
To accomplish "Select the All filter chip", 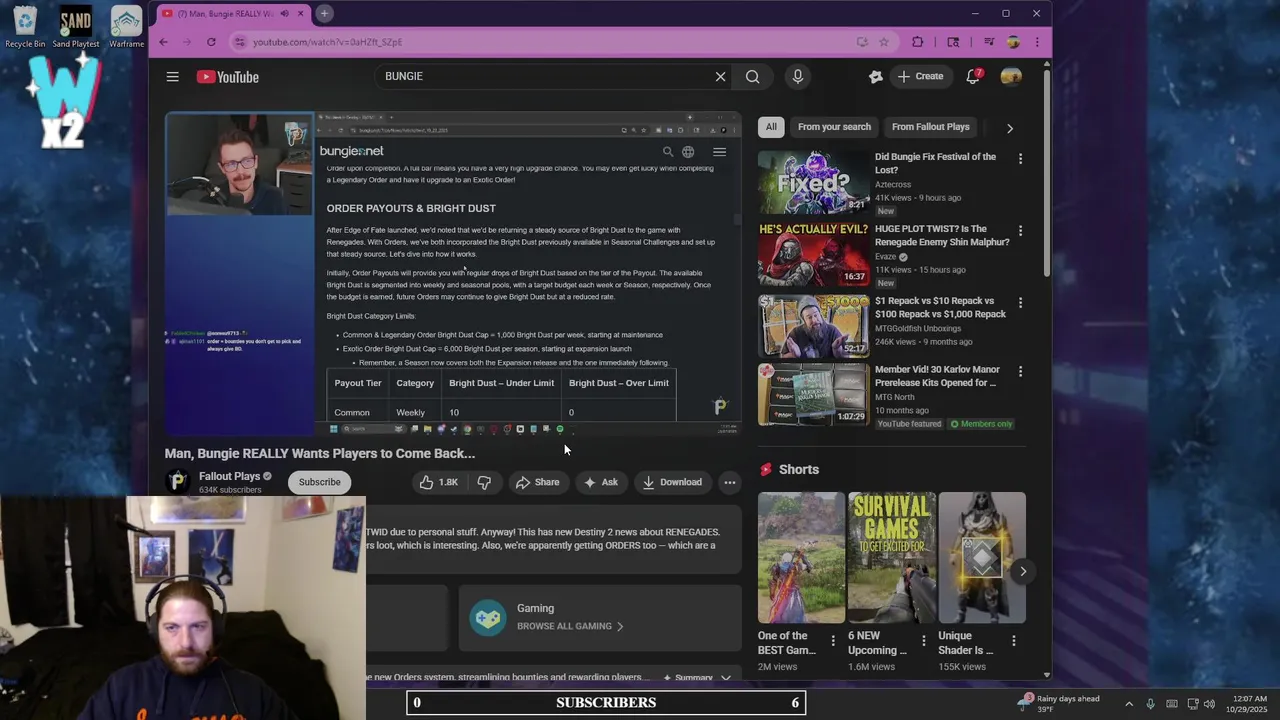I will [x=771, y=127].
